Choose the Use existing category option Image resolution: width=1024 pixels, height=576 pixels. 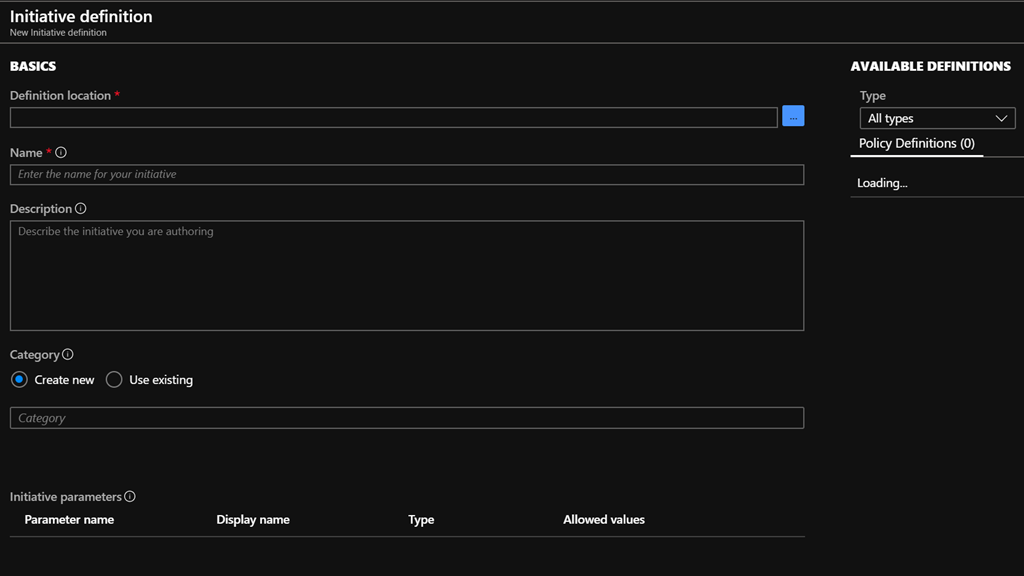(114, 380)
